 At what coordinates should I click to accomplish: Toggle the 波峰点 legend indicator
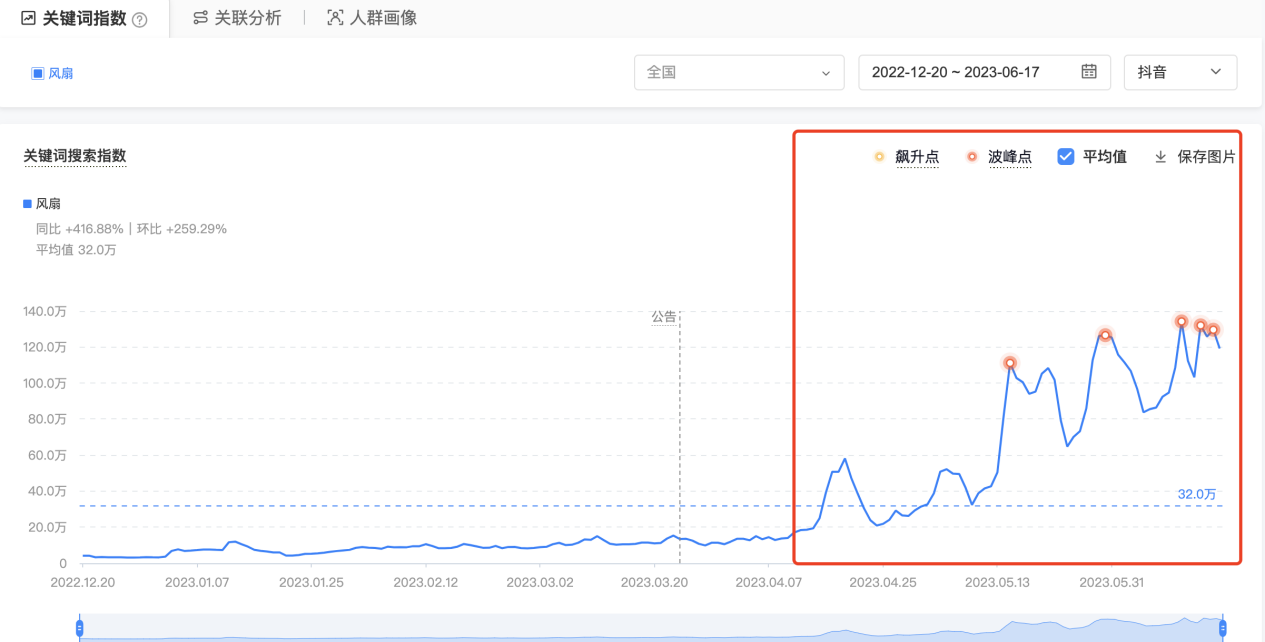coord(972,157)
